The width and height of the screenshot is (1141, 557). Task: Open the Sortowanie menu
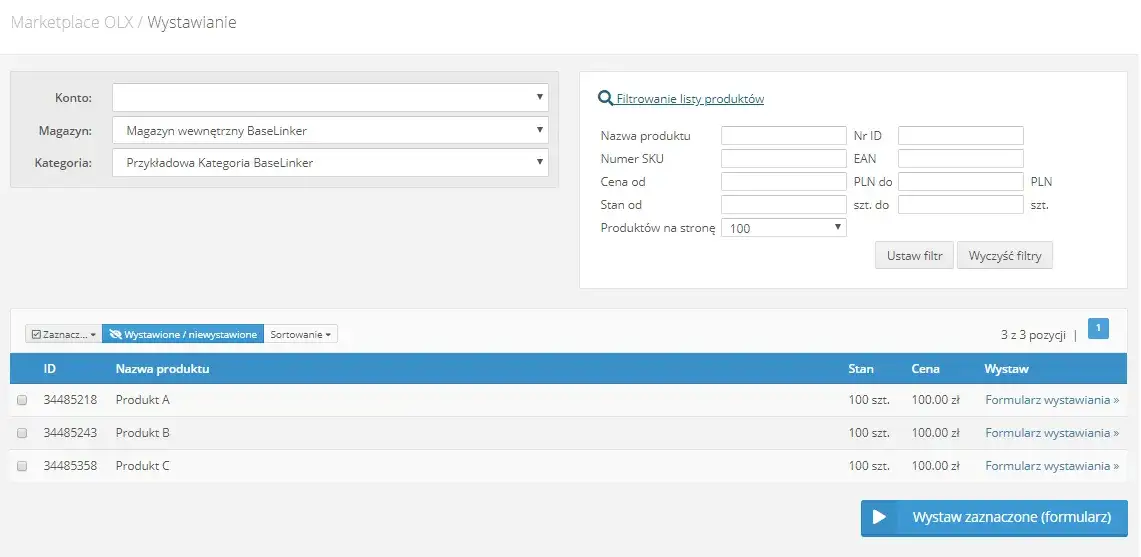point(301,334)
